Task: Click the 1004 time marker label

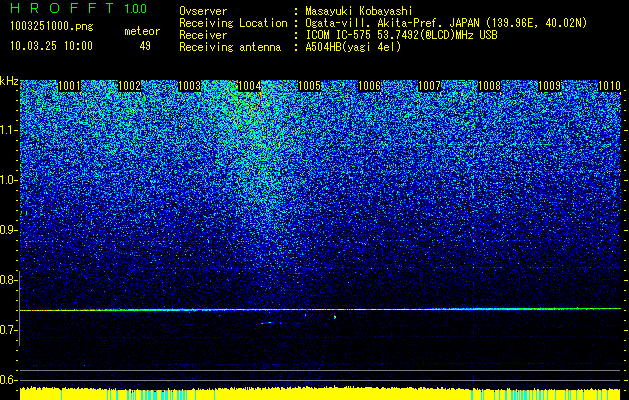Action: (x=250, y=86)
